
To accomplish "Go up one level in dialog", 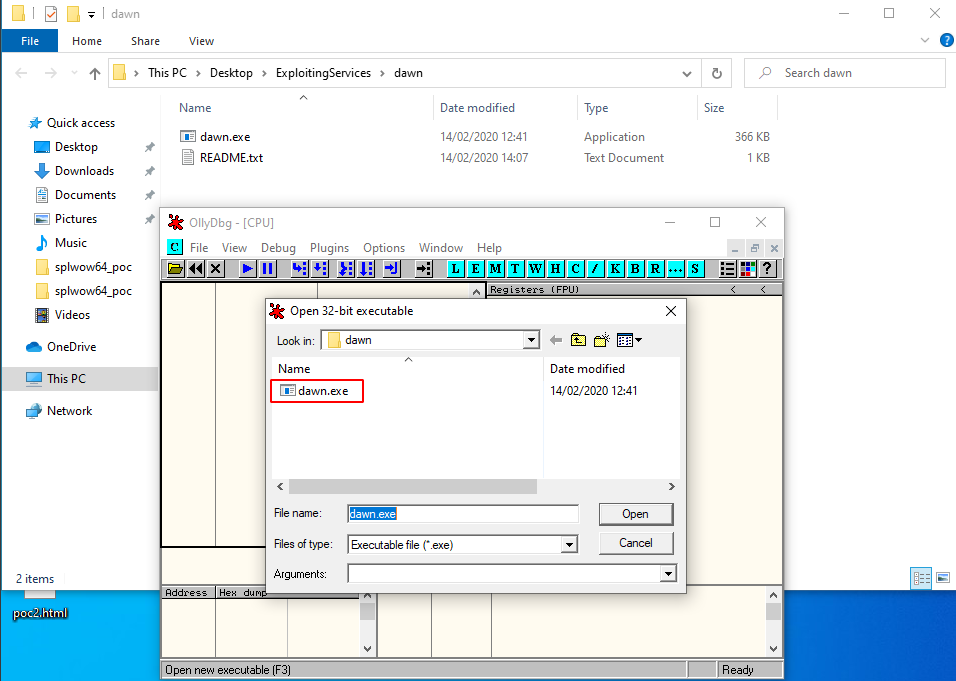I will [x=578, y=340].
